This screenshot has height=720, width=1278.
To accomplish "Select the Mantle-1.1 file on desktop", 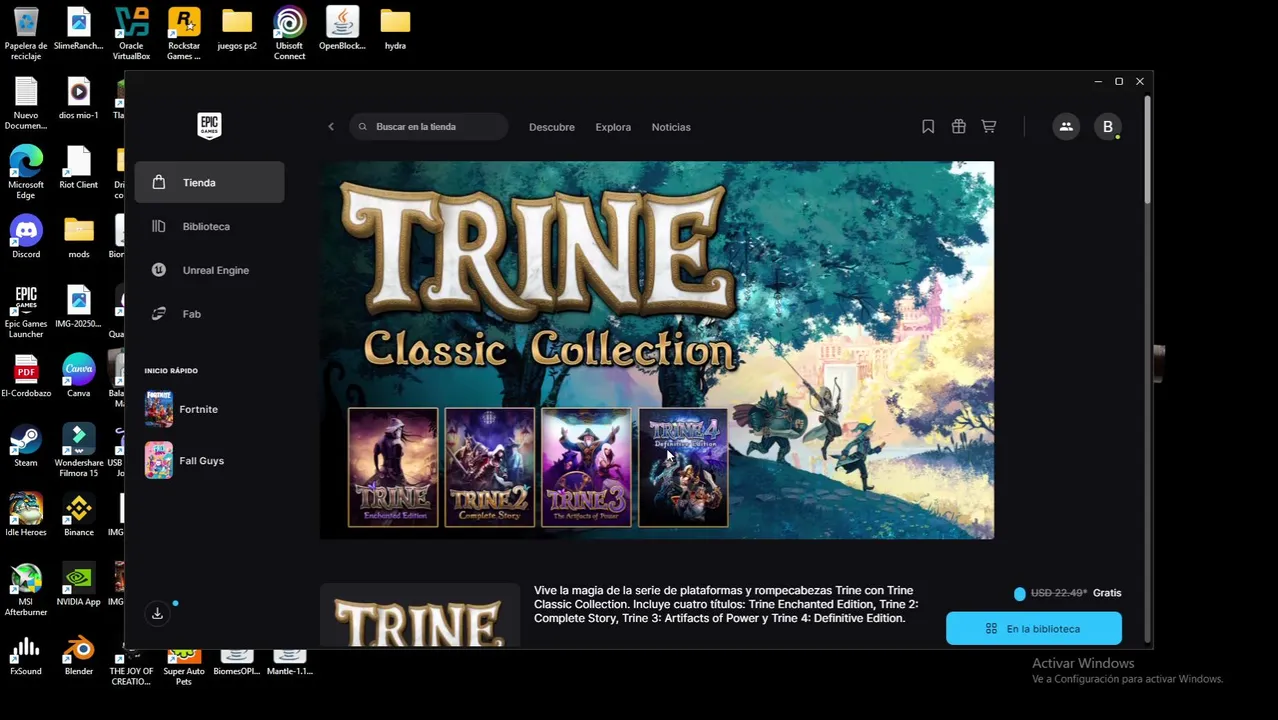I will (x=290, y=662).
